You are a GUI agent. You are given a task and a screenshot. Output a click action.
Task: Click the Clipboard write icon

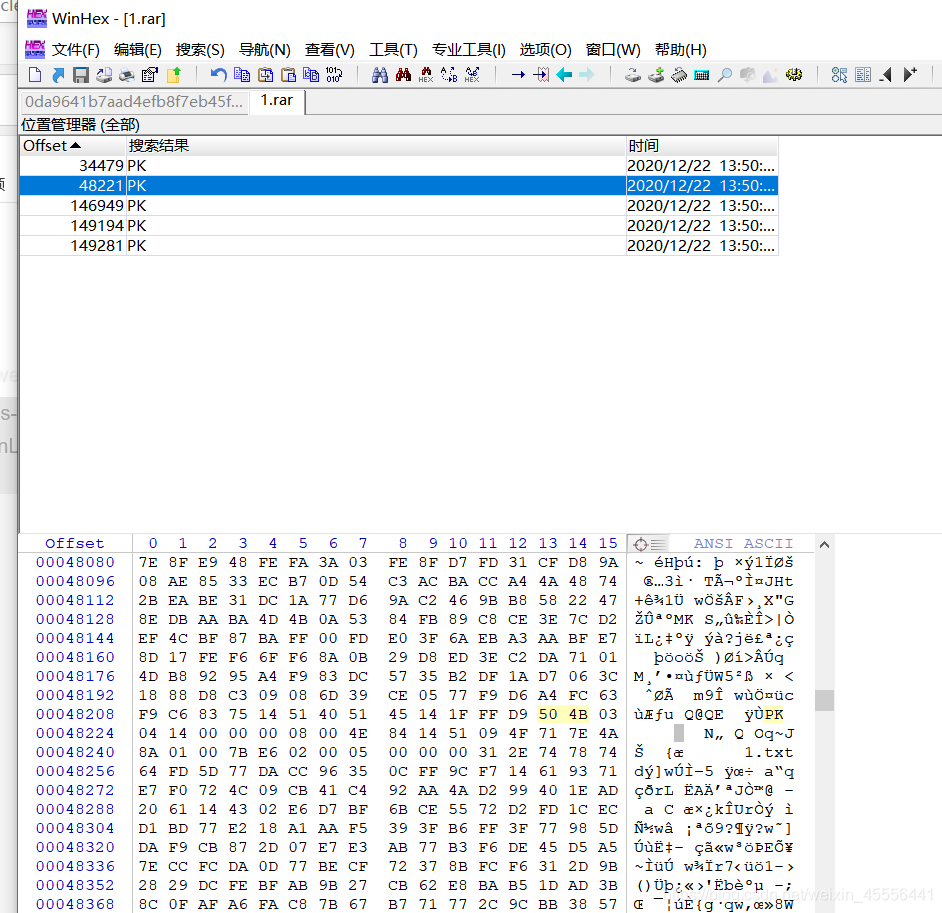pos(265,75)
